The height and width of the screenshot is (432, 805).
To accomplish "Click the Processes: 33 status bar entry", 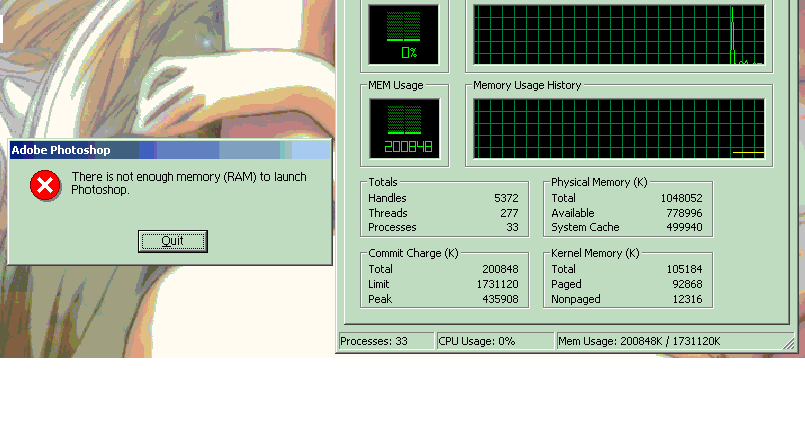I will (386, 341).
